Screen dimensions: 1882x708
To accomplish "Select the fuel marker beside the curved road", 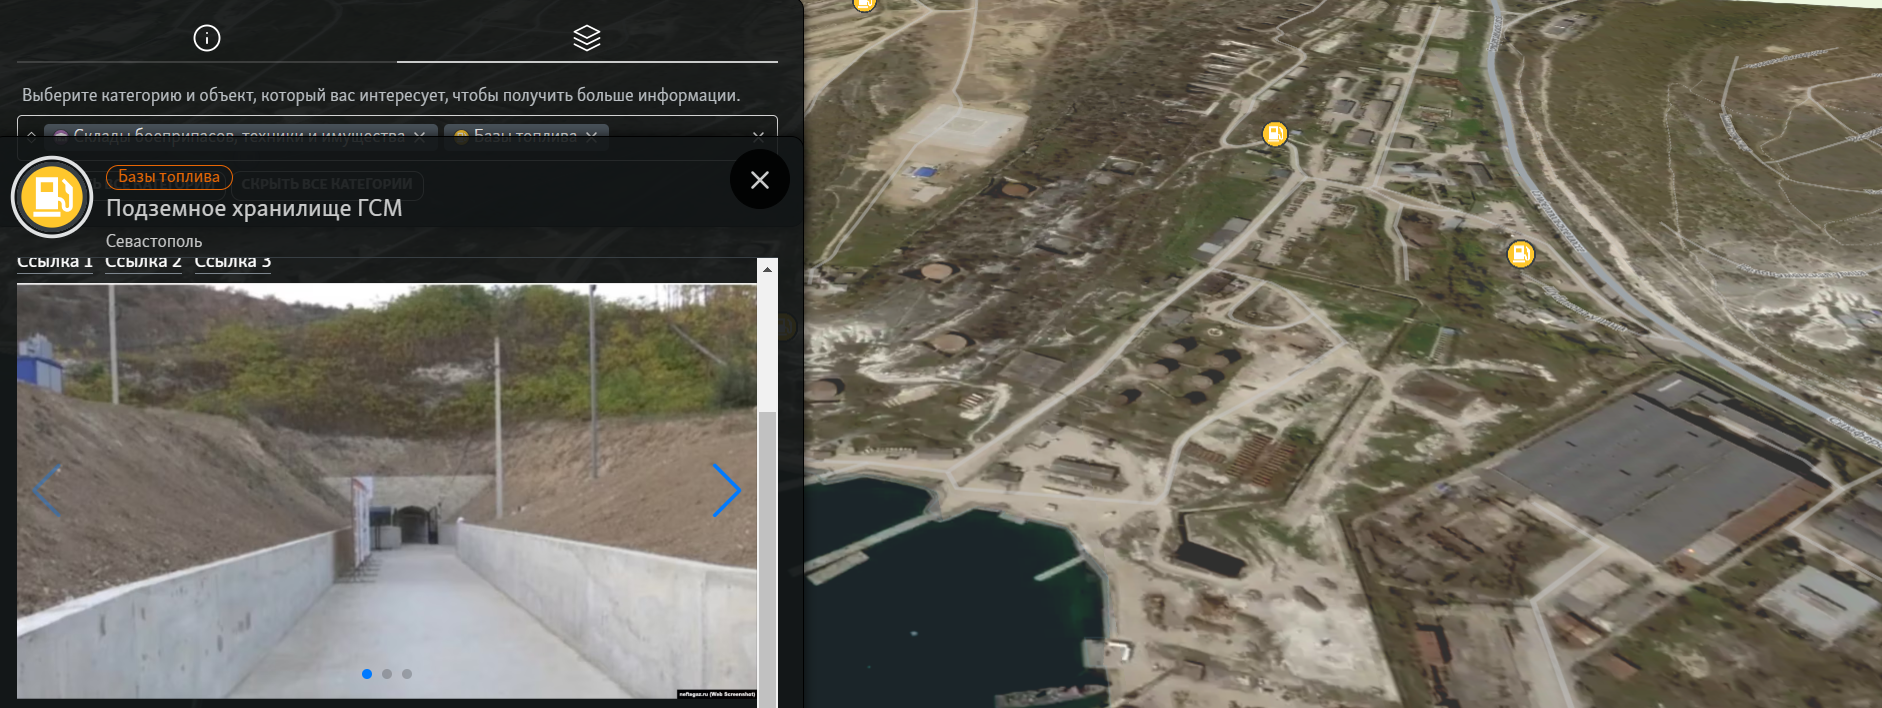I will (1520, 254).
